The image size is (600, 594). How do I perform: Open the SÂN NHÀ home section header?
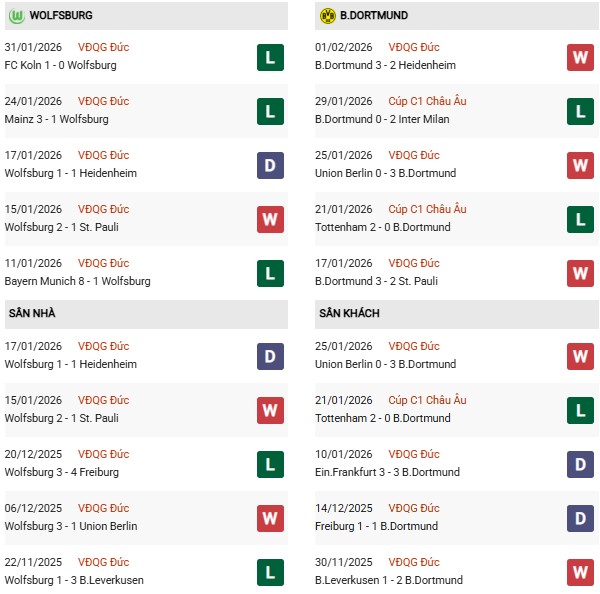[32, 313]
